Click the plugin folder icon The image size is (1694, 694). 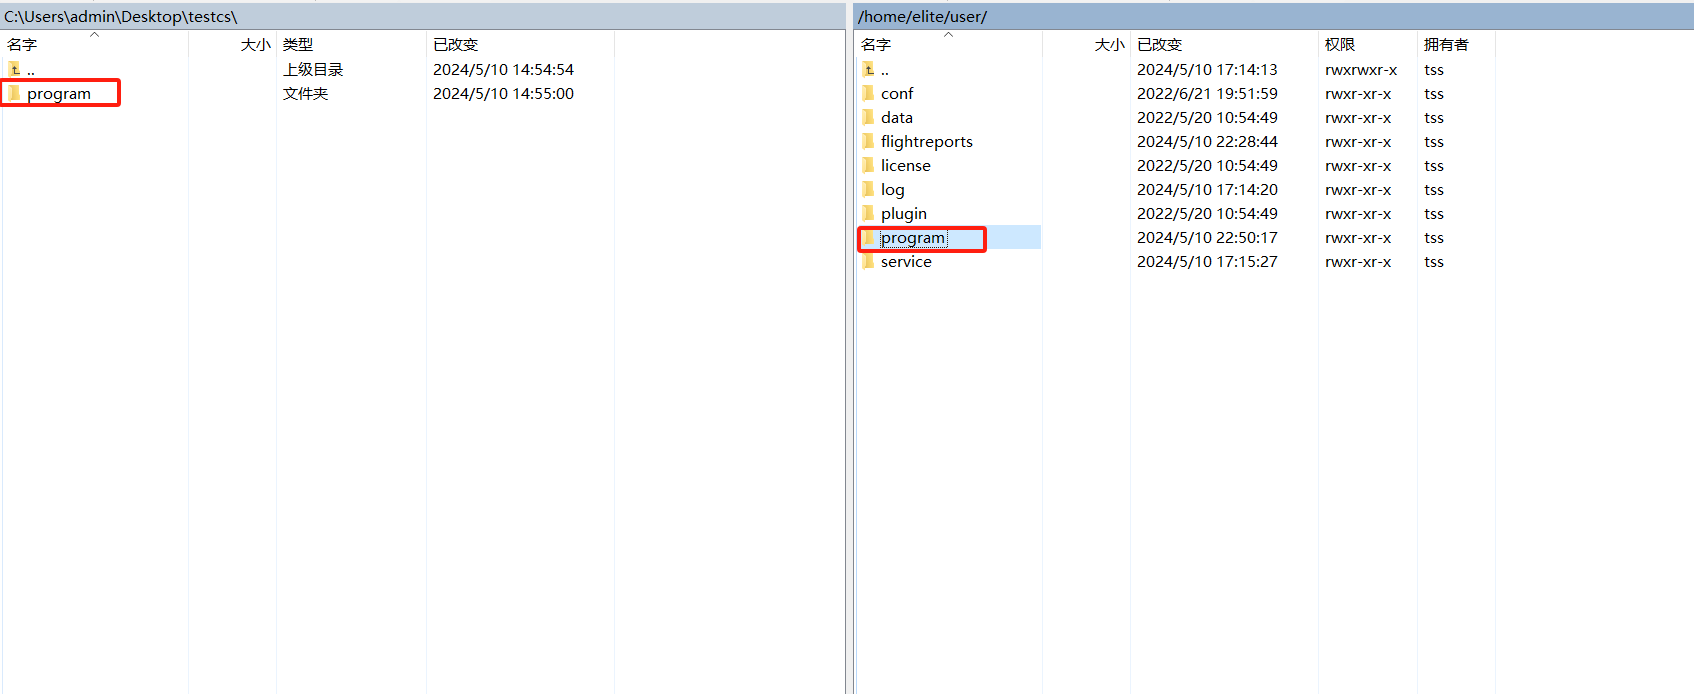[868, 213]
